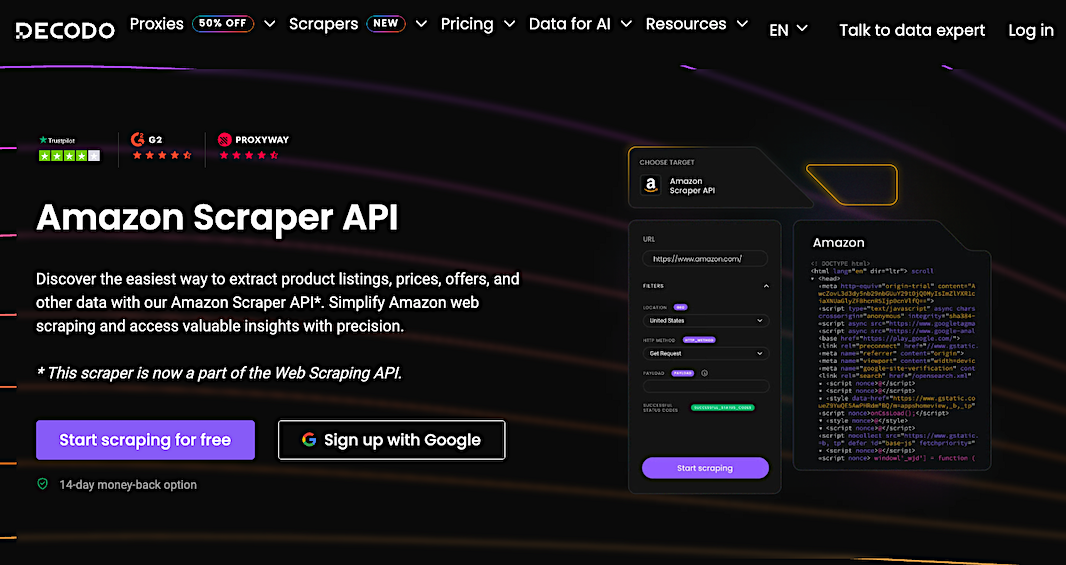Viewport: 1066px width, 565px height.
Task: Click the Amazon Scraper API heading
Action: click(217, 217)
